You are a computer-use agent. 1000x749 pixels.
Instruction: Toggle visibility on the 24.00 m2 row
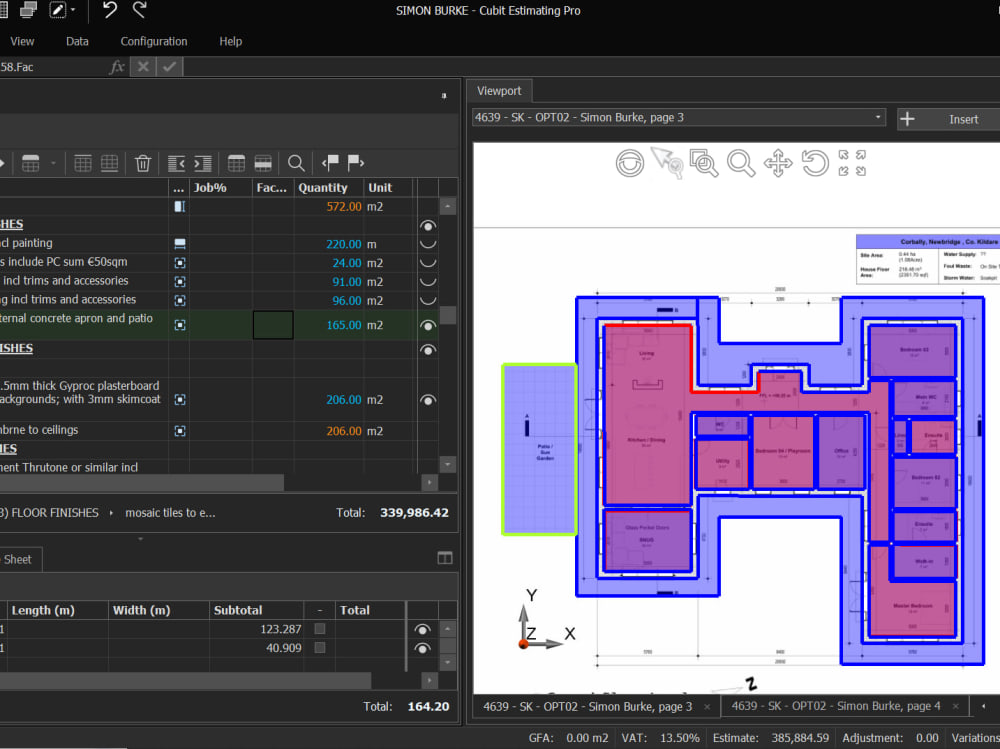[428, 263]
